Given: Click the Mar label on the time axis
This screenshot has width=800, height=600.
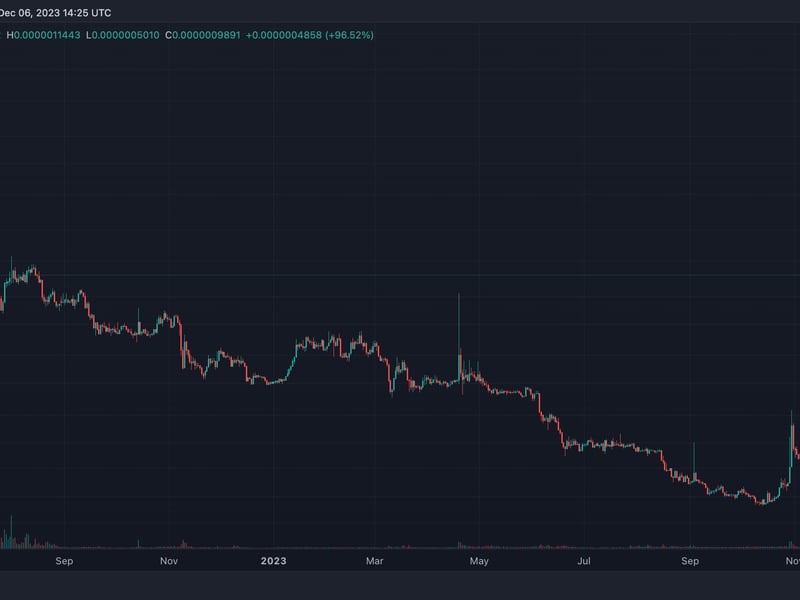Looking at the screenshot, I should click(376, 561).
